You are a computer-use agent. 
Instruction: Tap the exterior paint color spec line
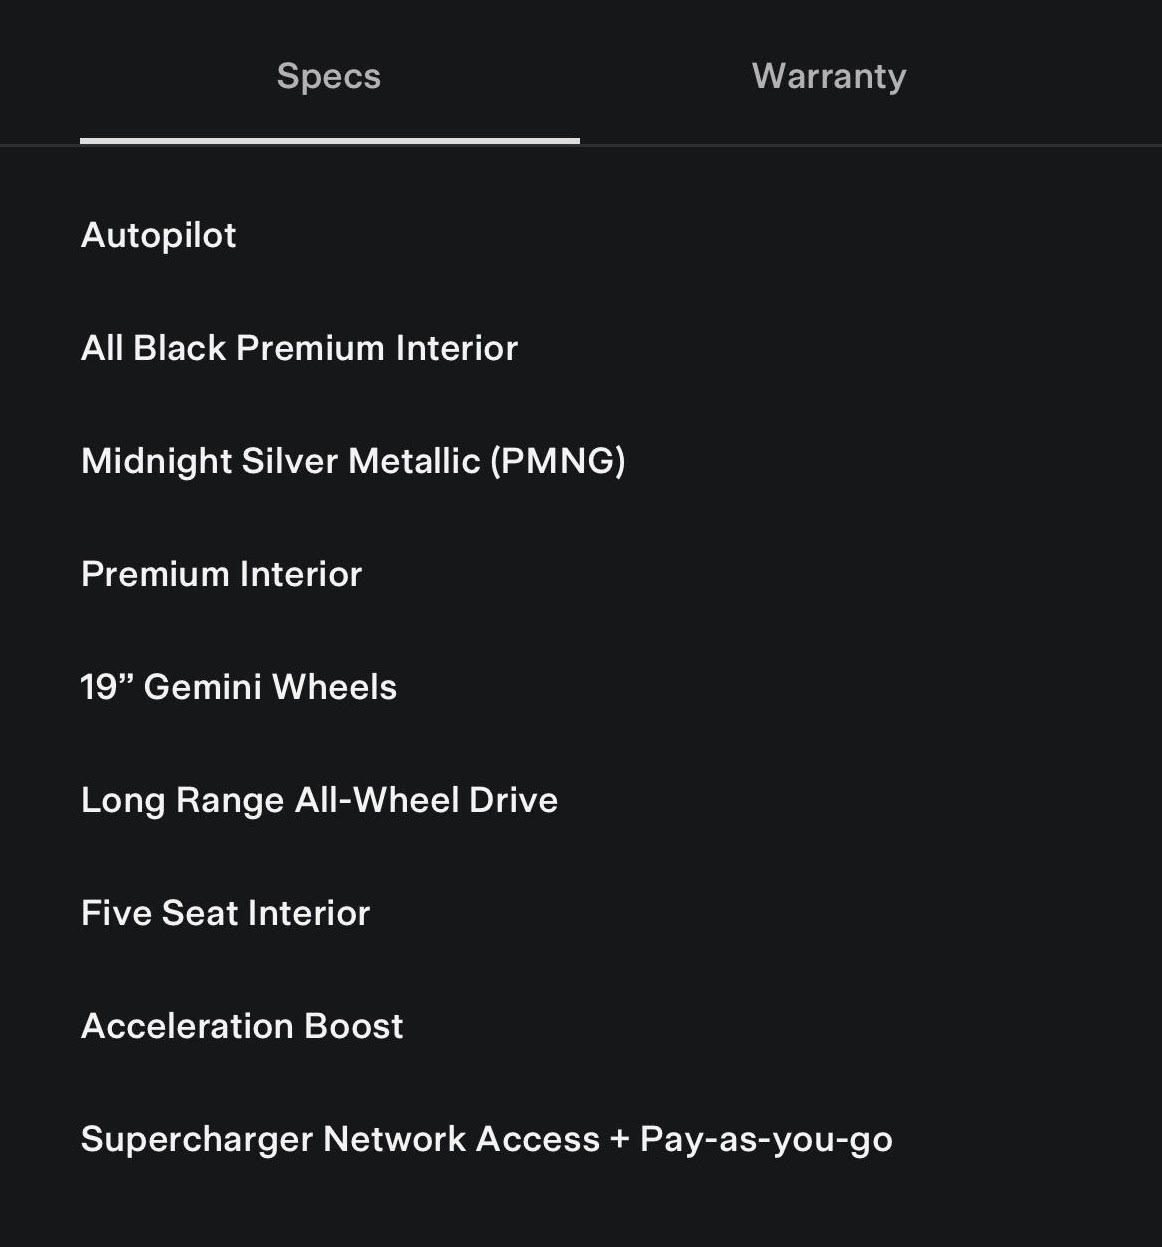click(353, 461)
